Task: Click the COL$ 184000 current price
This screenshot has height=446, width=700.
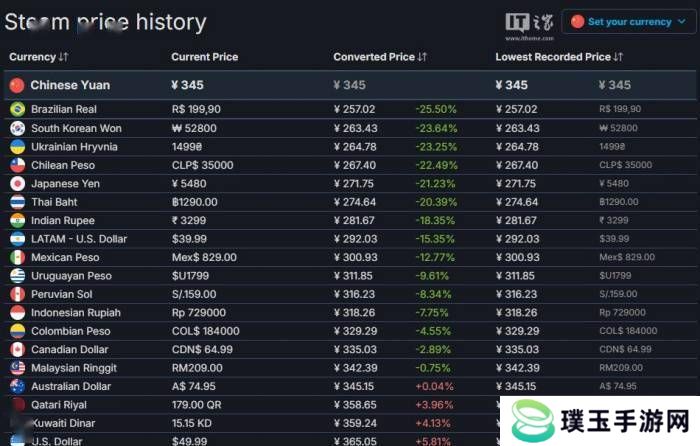Action: click(206, 331)
